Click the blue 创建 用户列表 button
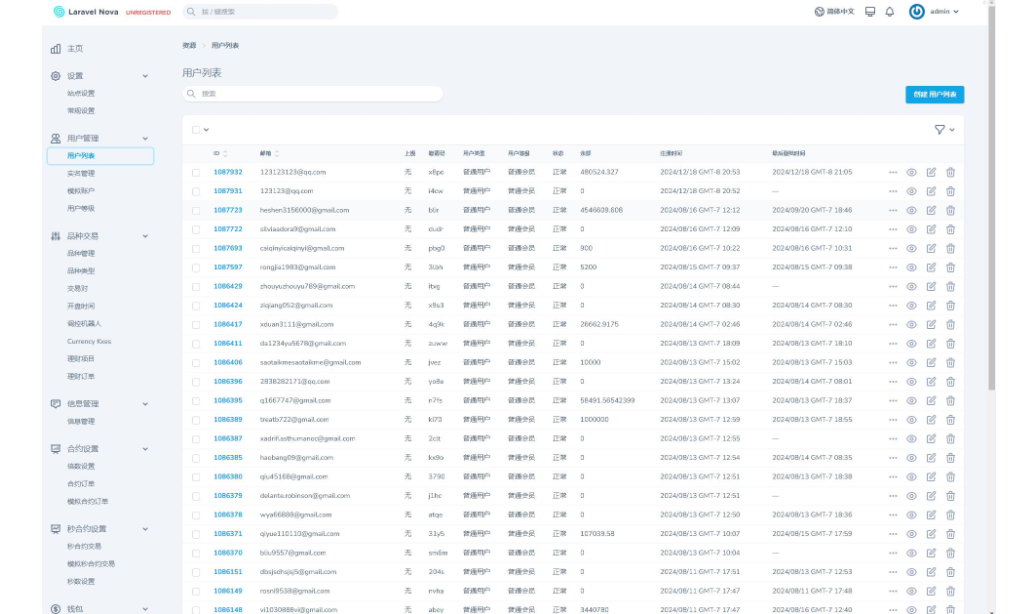Image resolution: width=1035 pixels, height=614 pixels. click(934, 94)
